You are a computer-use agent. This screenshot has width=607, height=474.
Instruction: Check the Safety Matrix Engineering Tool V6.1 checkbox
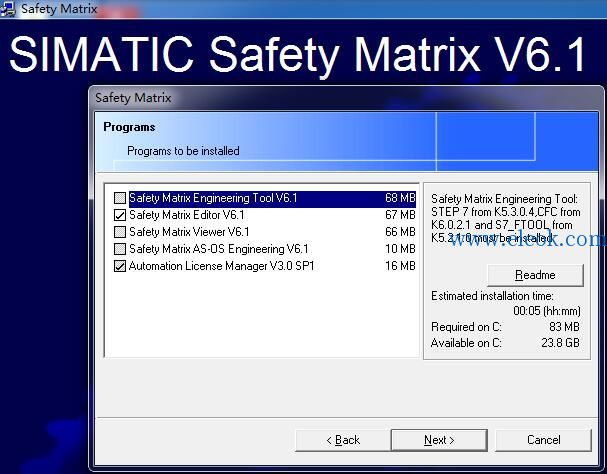tap(120, 198)
